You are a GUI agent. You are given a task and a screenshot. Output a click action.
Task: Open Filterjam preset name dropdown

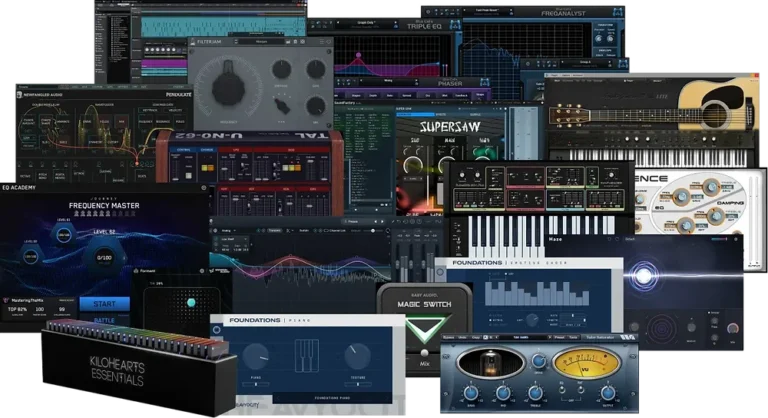click(x=262, y=42)
